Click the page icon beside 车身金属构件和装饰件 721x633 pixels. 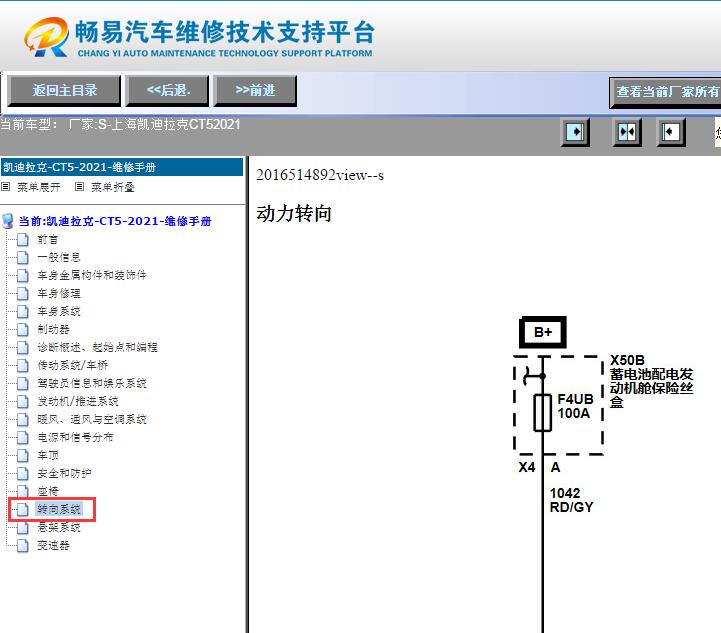click(x=23, y=275)
